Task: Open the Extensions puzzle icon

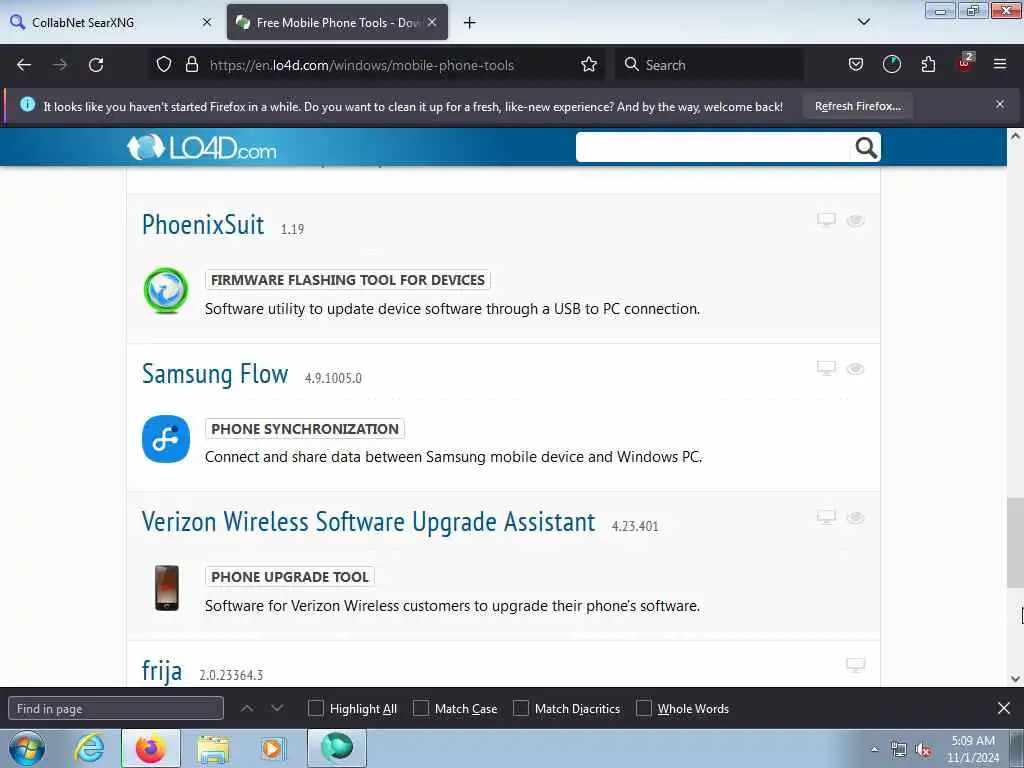Action: point(928,65)
